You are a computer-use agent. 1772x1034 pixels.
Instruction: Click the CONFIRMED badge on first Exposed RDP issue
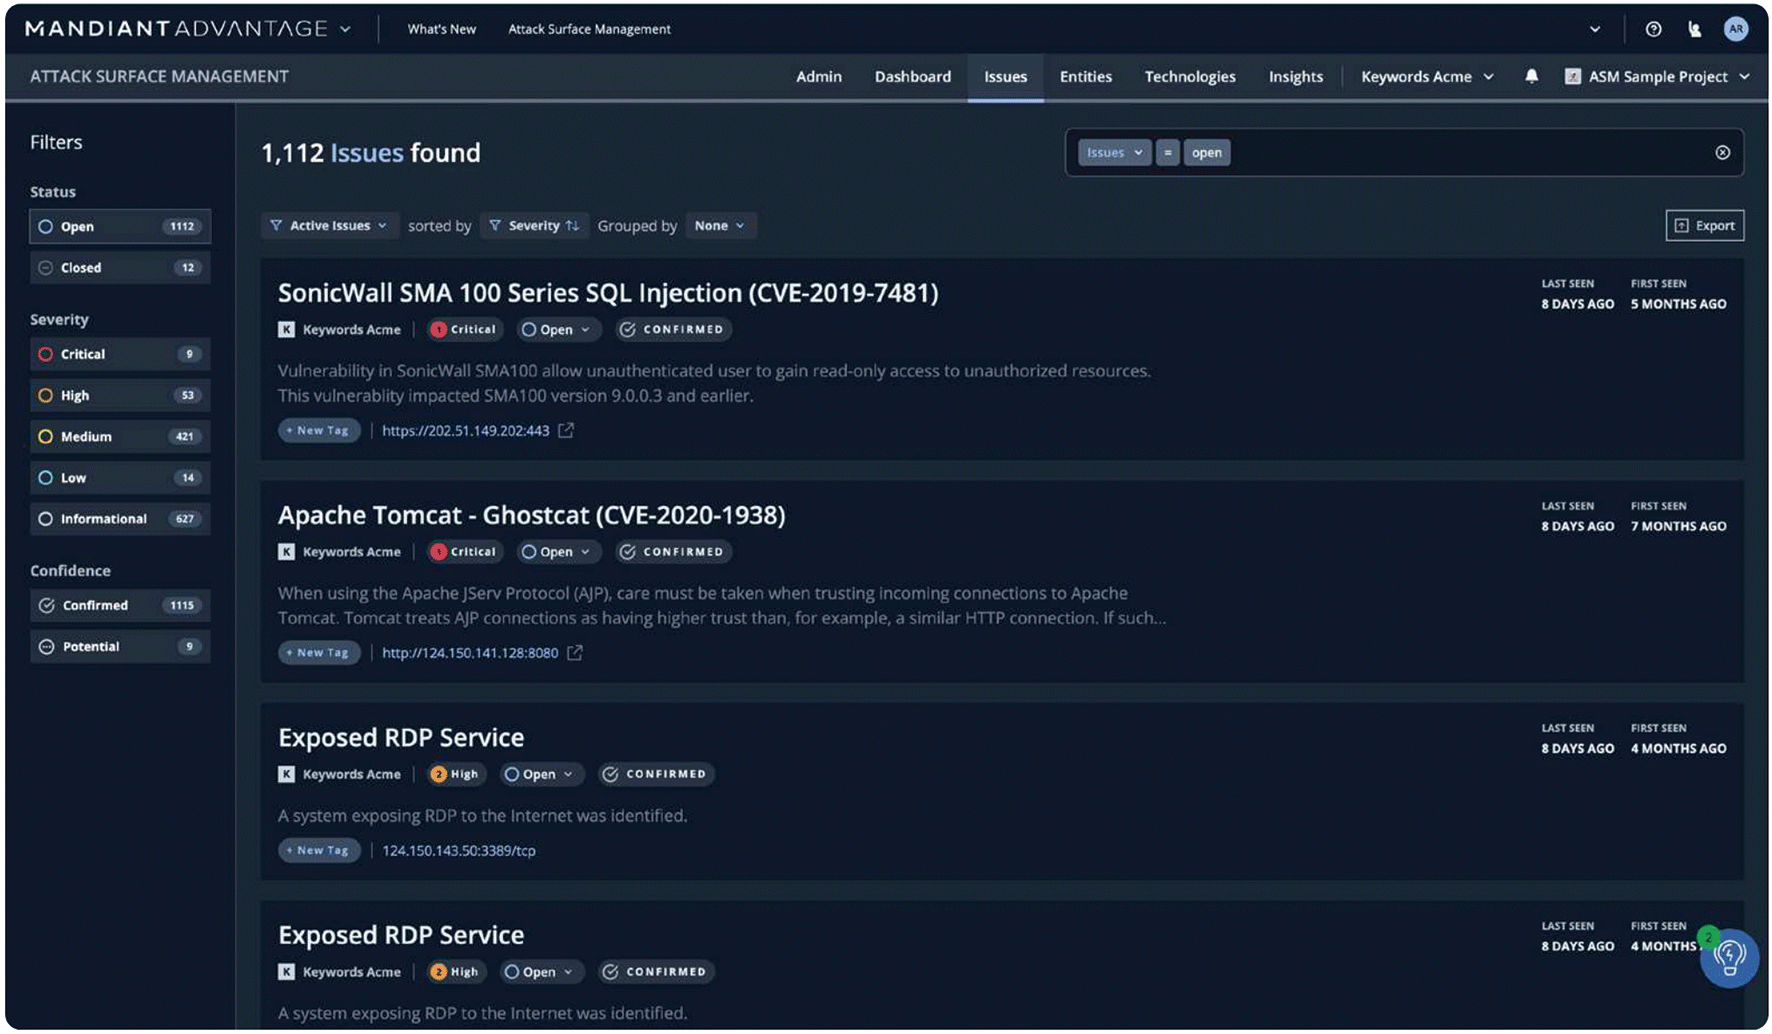click(656, 774)
